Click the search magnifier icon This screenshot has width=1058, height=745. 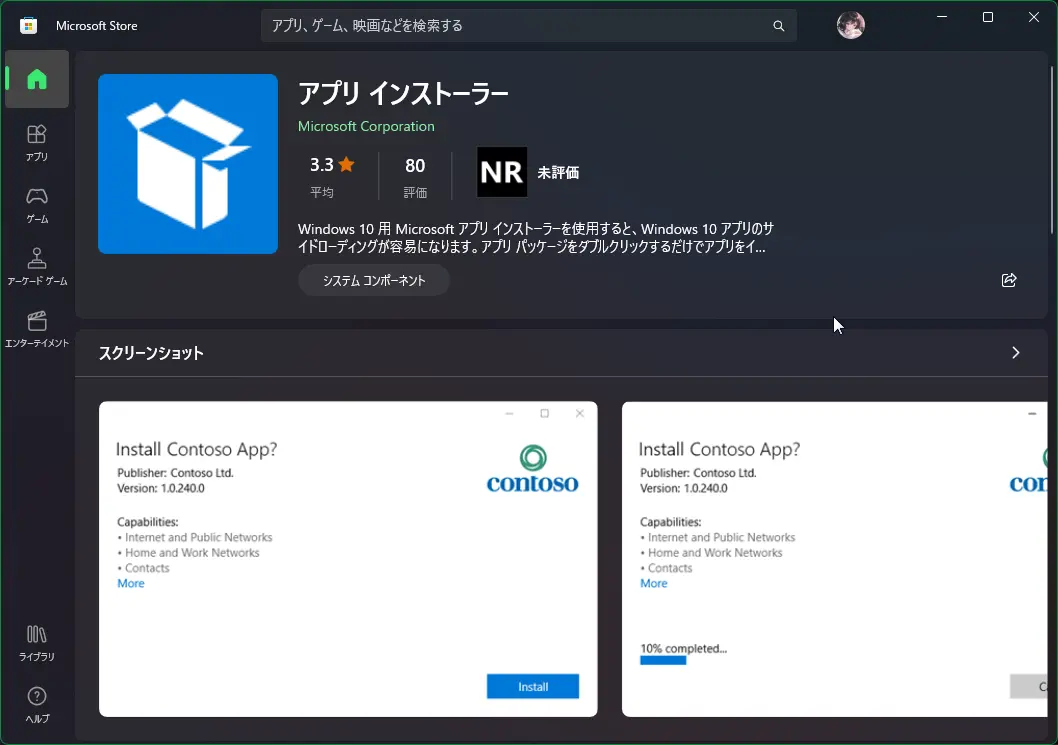point(779,26)
